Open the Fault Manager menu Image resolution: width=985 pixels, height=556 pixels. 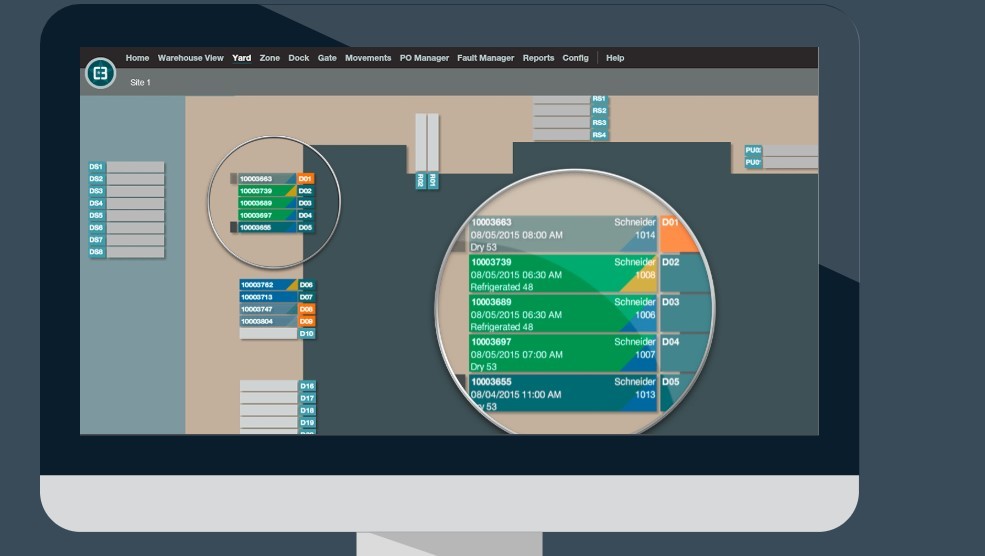pos(485,58)
